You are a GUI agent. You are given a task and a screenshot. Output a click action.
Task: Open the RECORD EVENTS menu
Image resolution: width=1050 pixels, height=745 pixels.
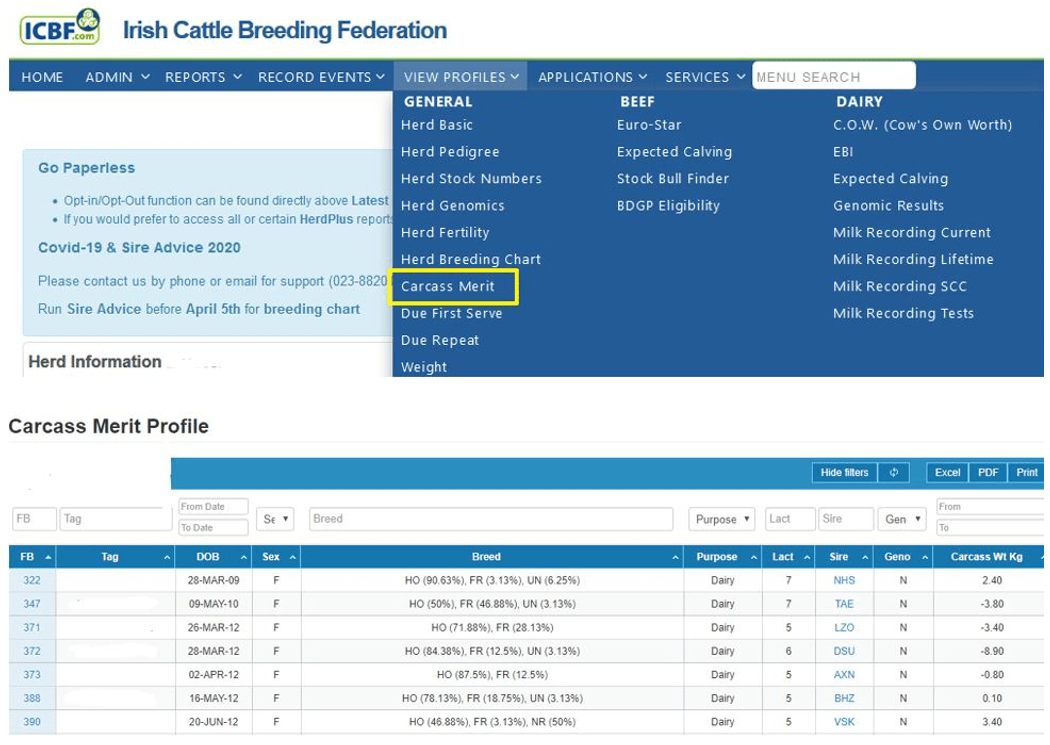(x=321, y=77)
